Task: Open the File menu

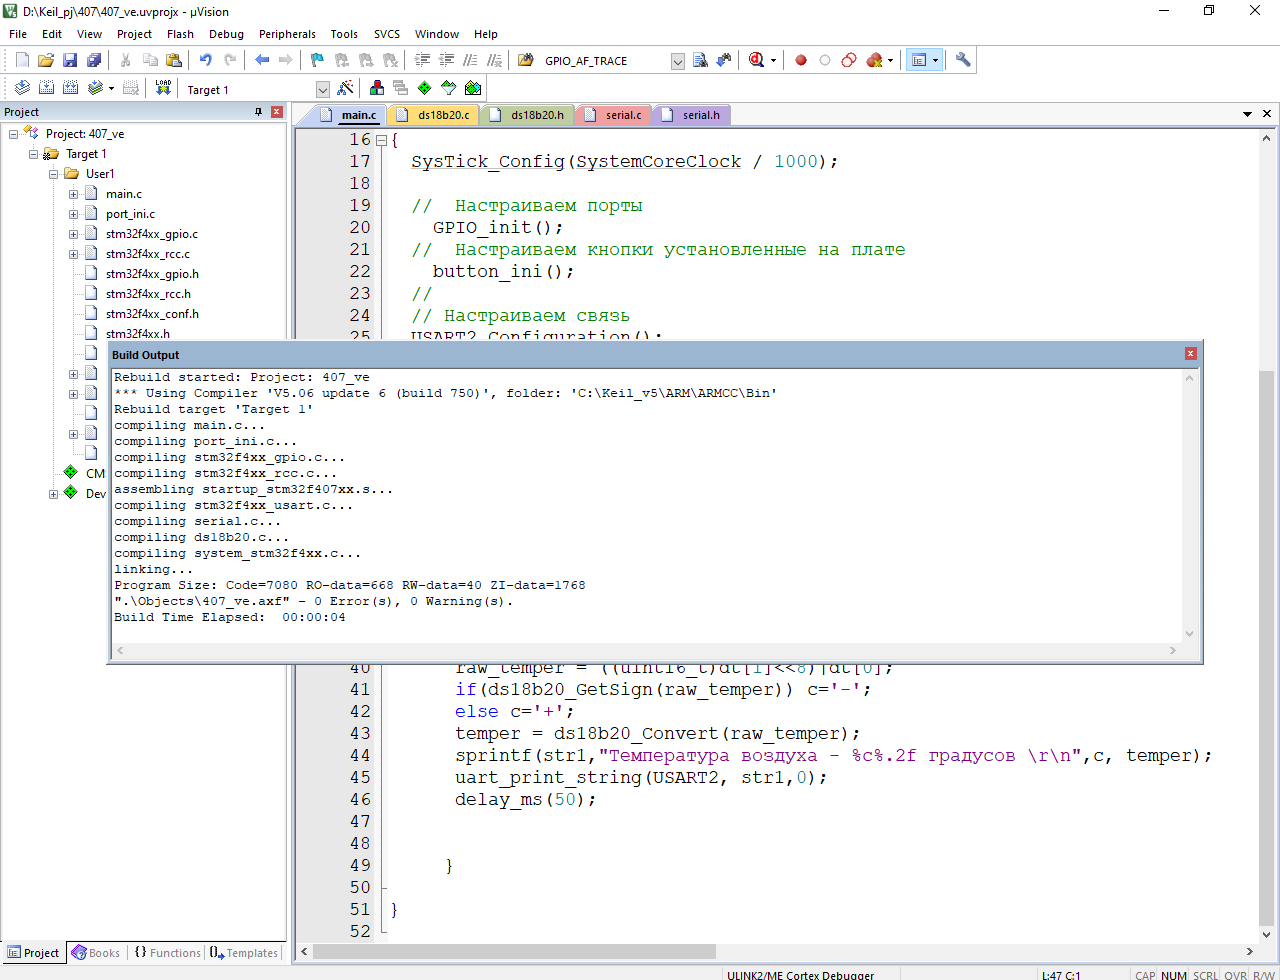Action: [18, 34]
